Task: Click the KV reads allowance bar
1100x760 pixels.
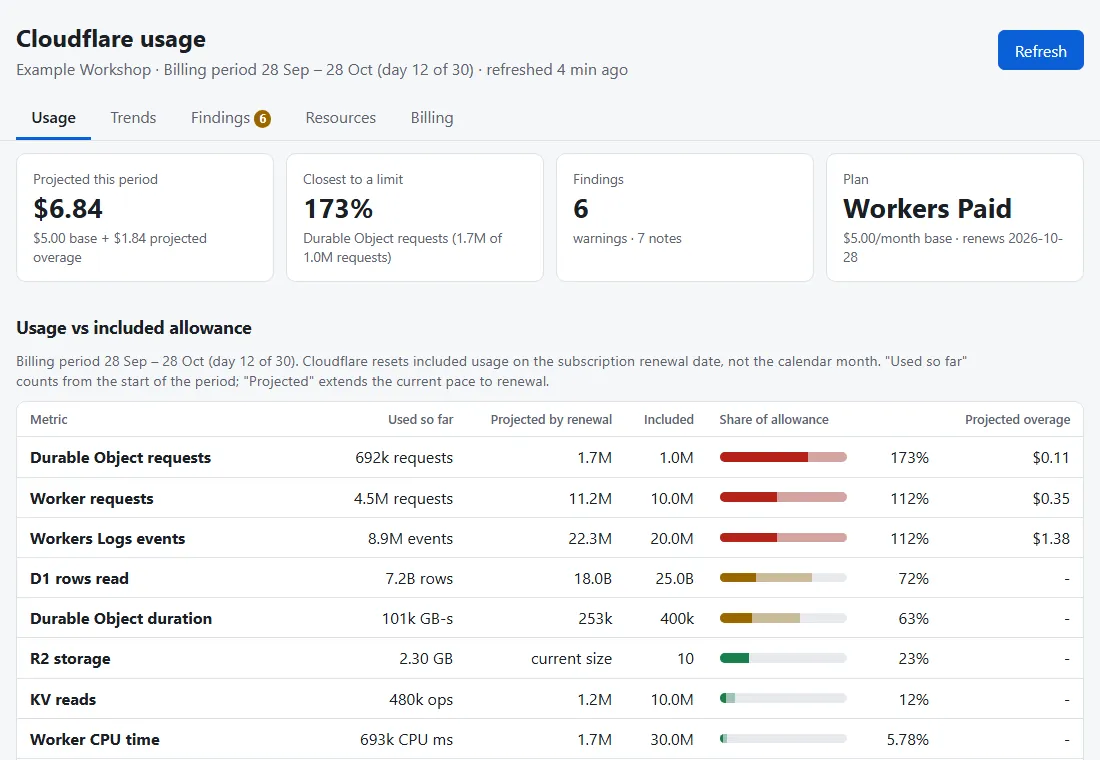Action: pos(783,698)
